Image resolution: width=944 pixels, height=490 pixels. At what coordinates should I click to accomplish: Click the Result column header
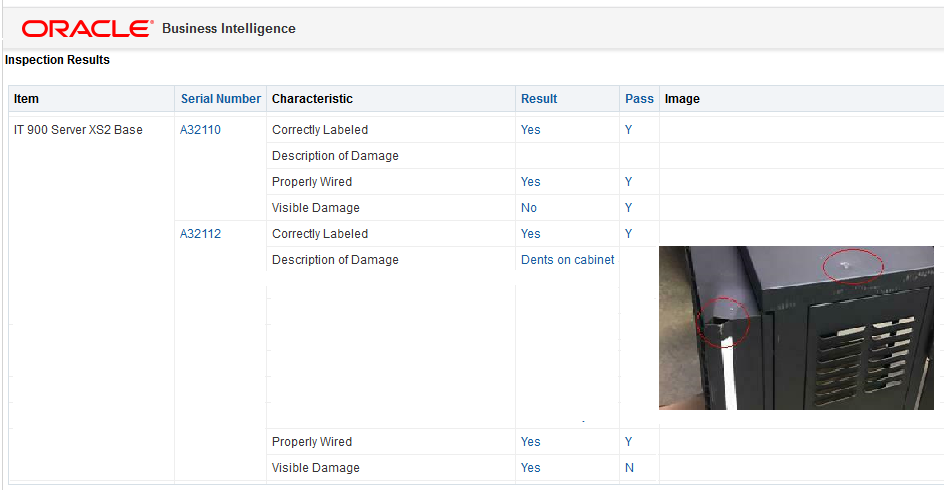pos(539,99)
